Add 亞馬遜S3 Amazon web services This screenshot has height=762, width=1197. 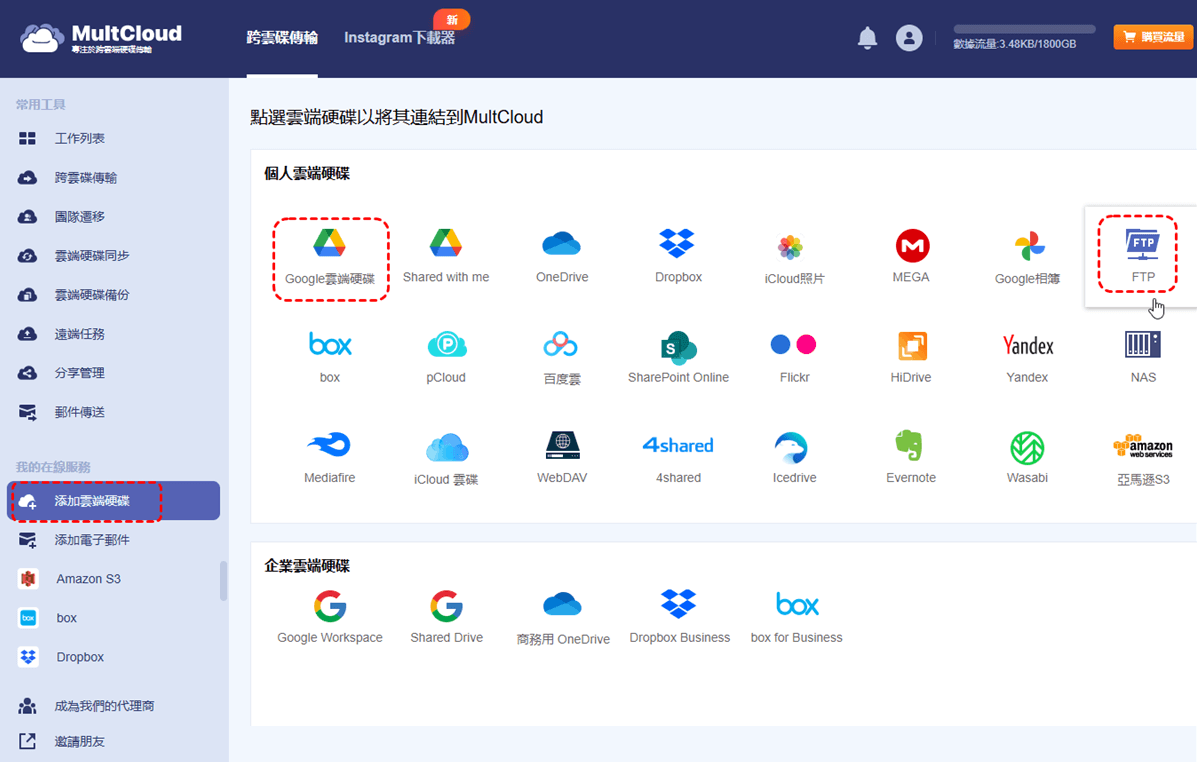1143,446
